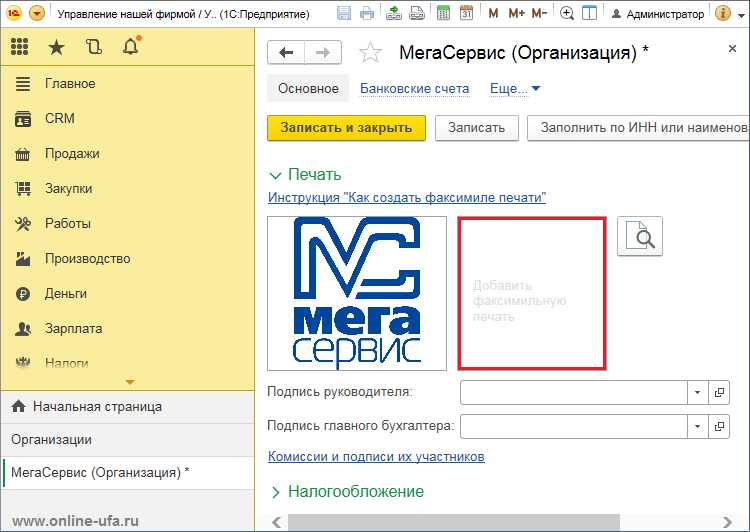Click horizontal scrollbar right arrow
The width and height of the screenshot is (750, 532).
click(x=728, y=522)
